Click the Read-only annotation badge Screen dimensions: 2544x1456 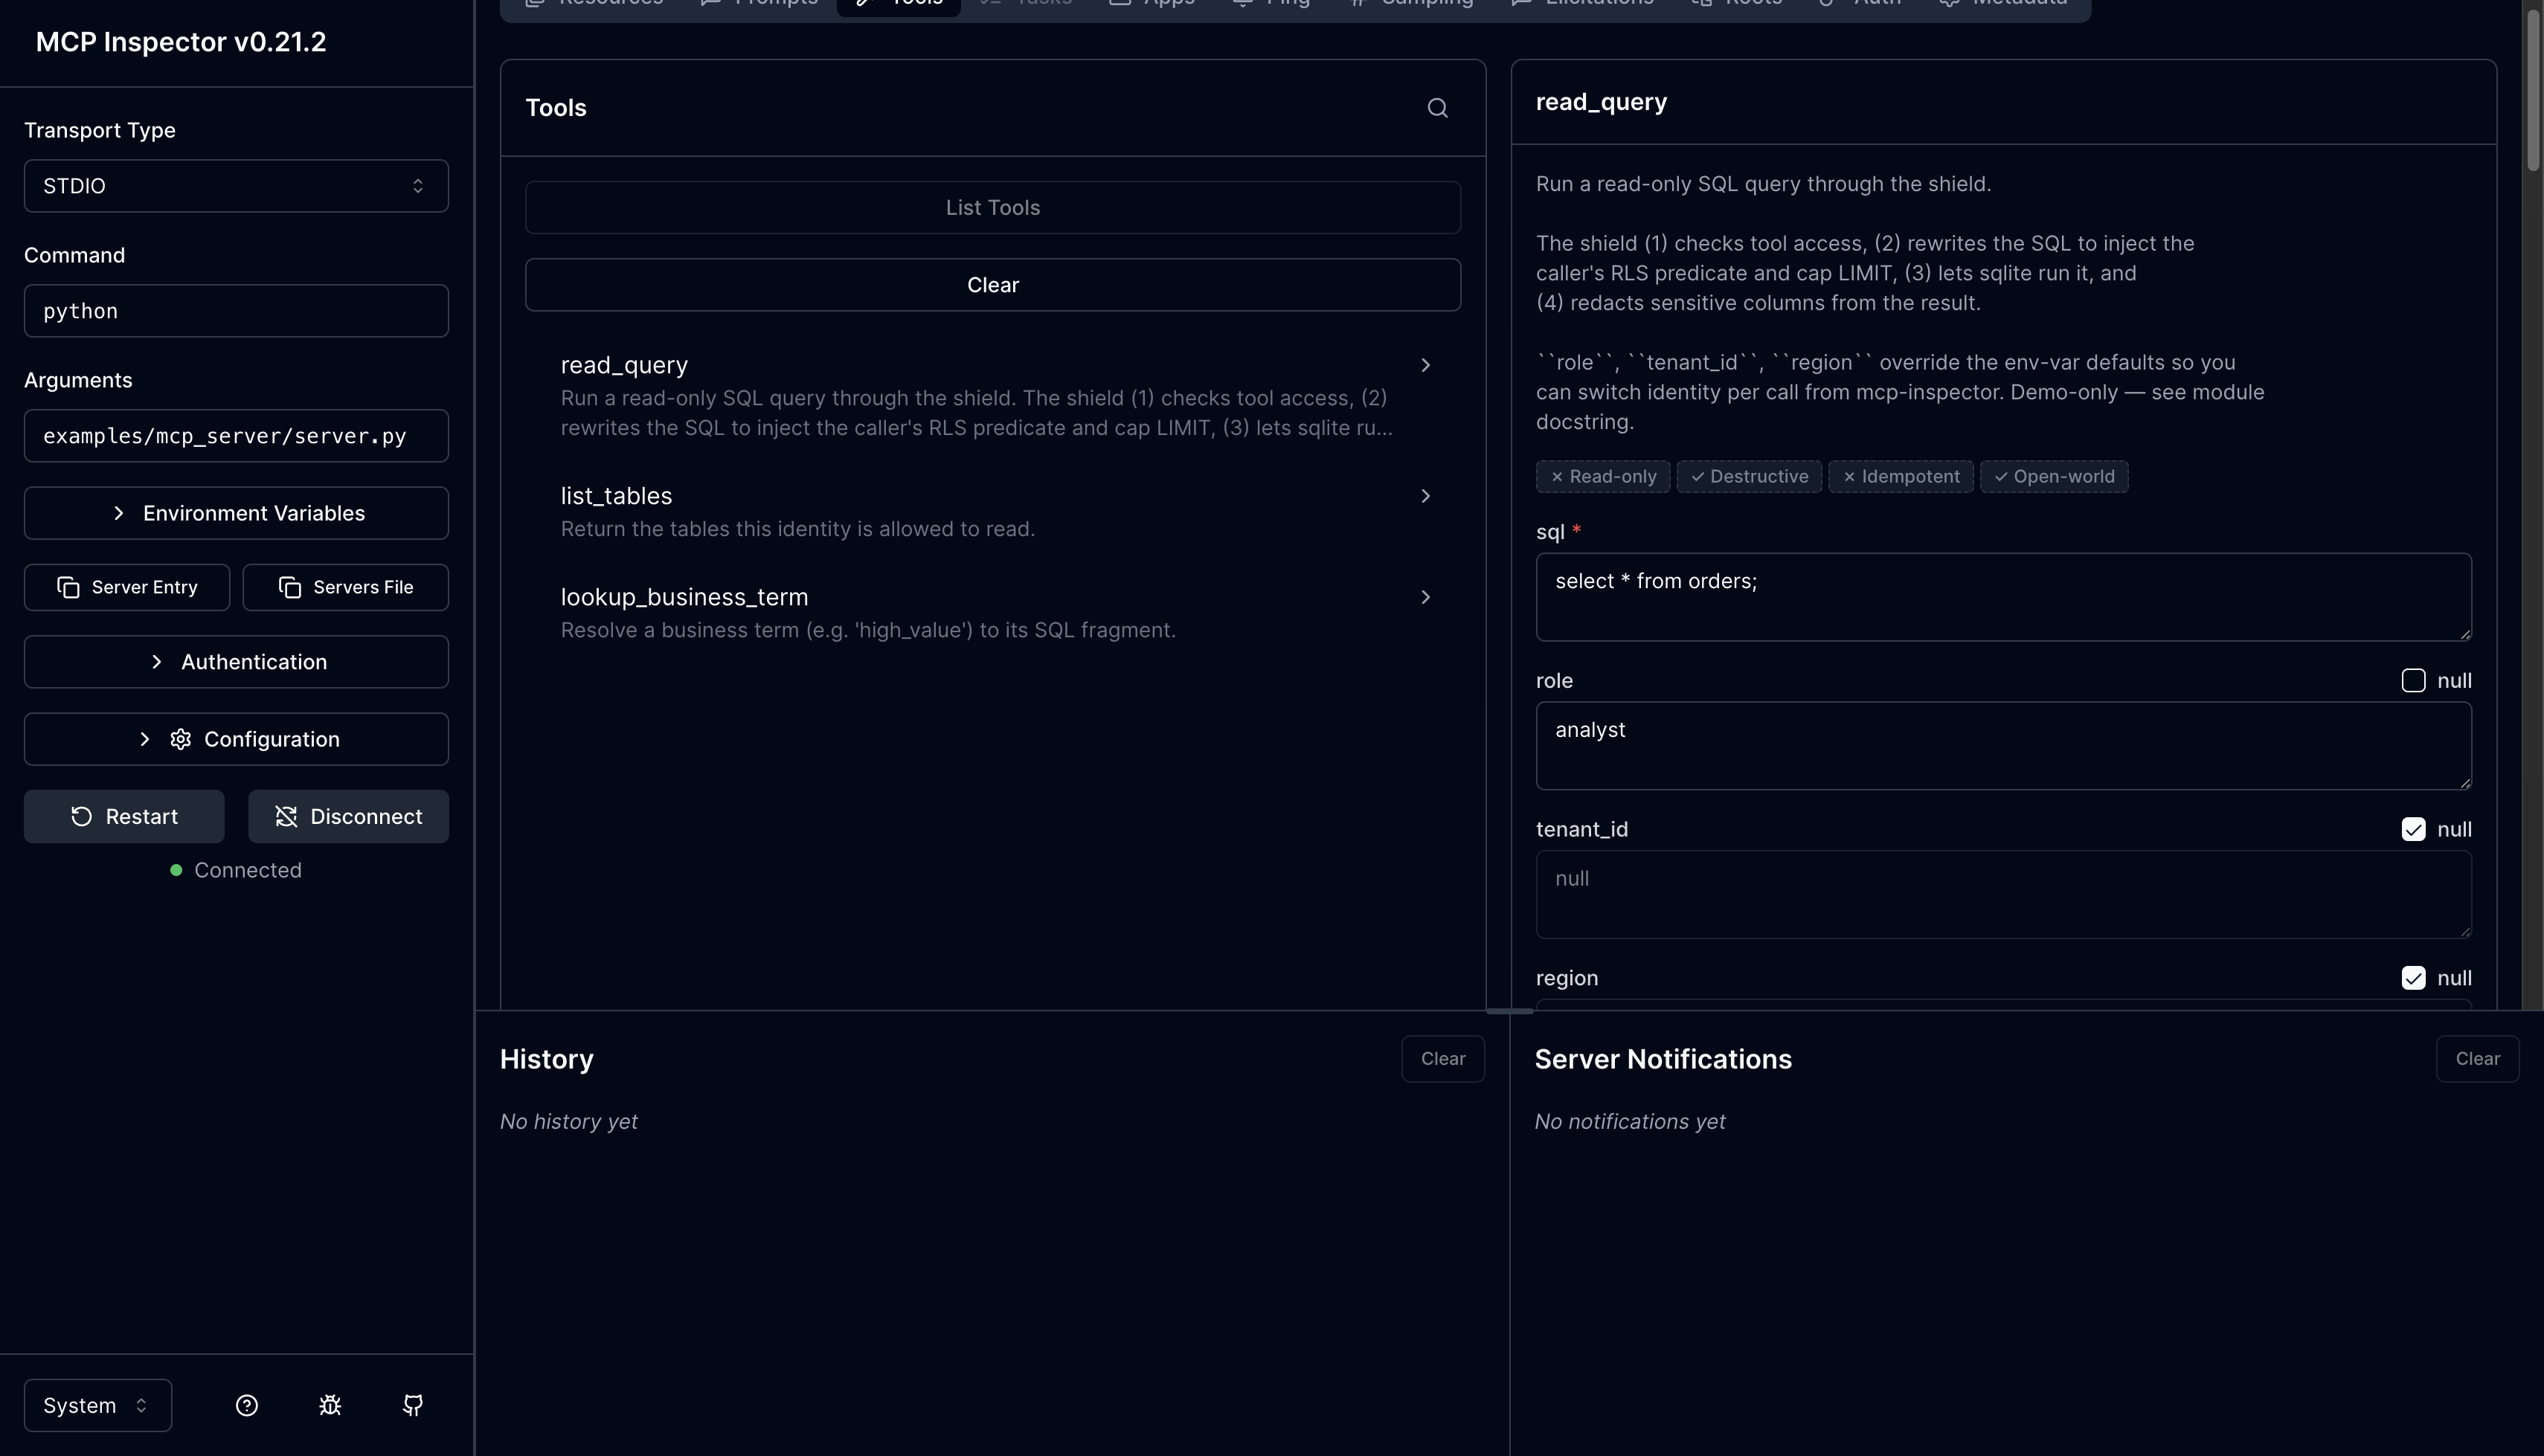point(1603,477)
